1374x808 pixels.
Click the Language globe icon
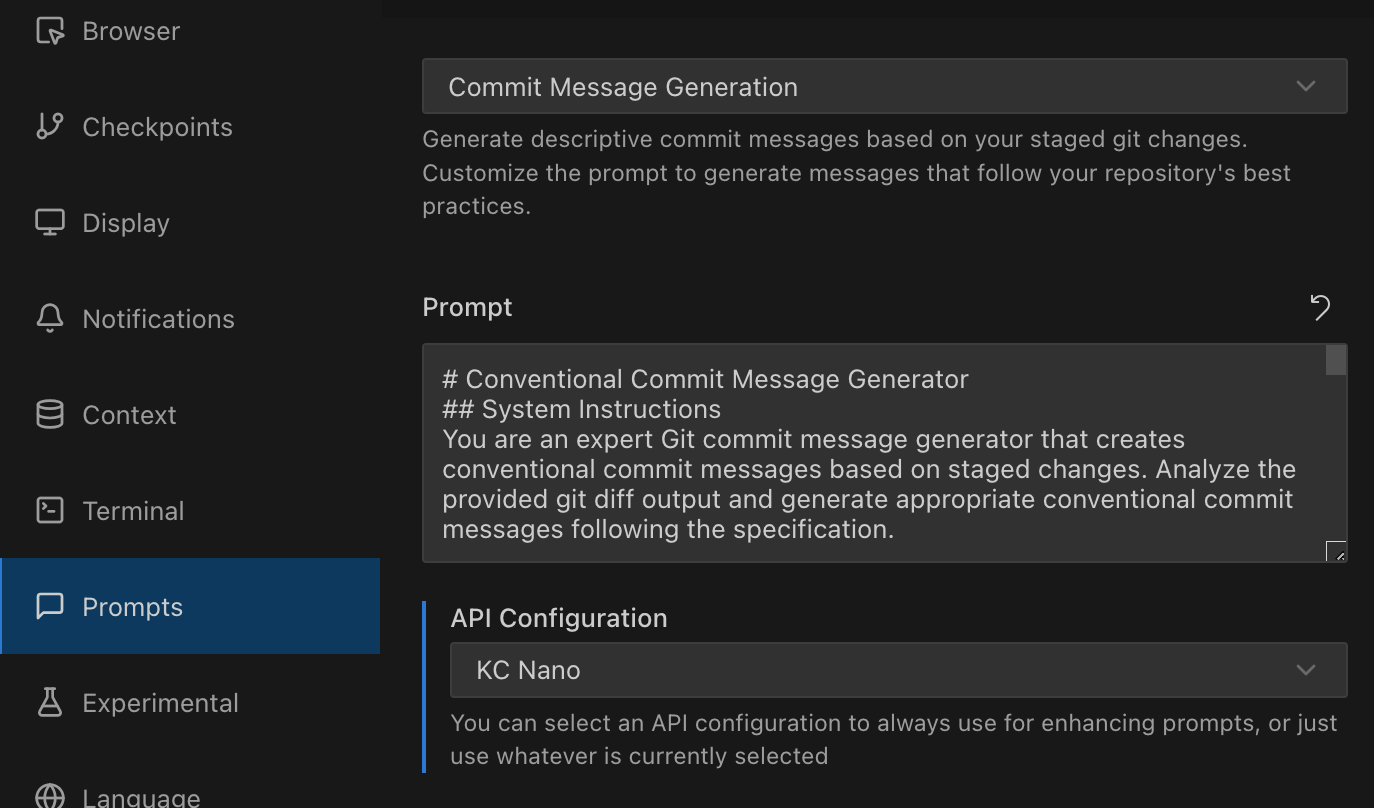[48, 797]
